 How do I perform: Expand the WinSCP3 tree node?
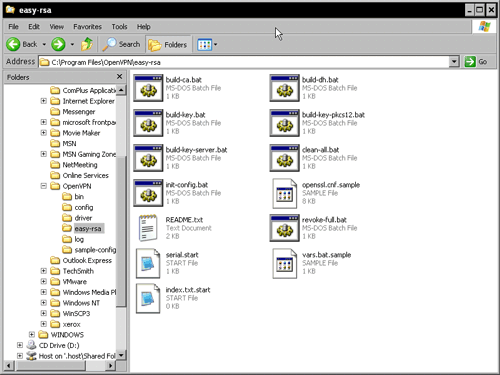click(x=43, y=314)
